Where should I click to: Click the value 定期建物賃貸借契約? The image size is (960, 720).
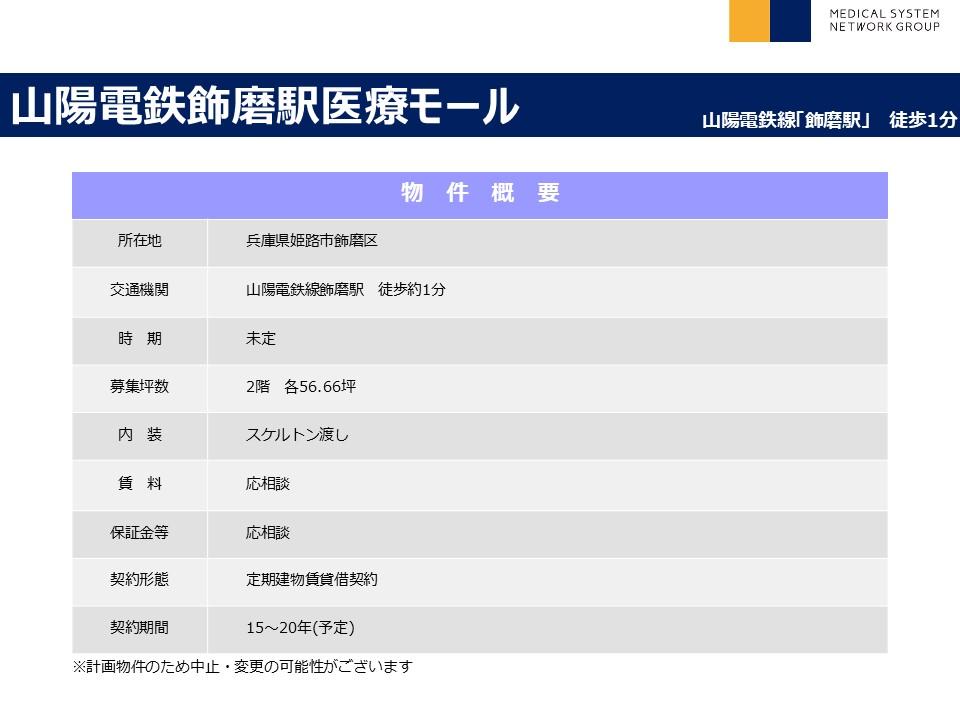312,579
